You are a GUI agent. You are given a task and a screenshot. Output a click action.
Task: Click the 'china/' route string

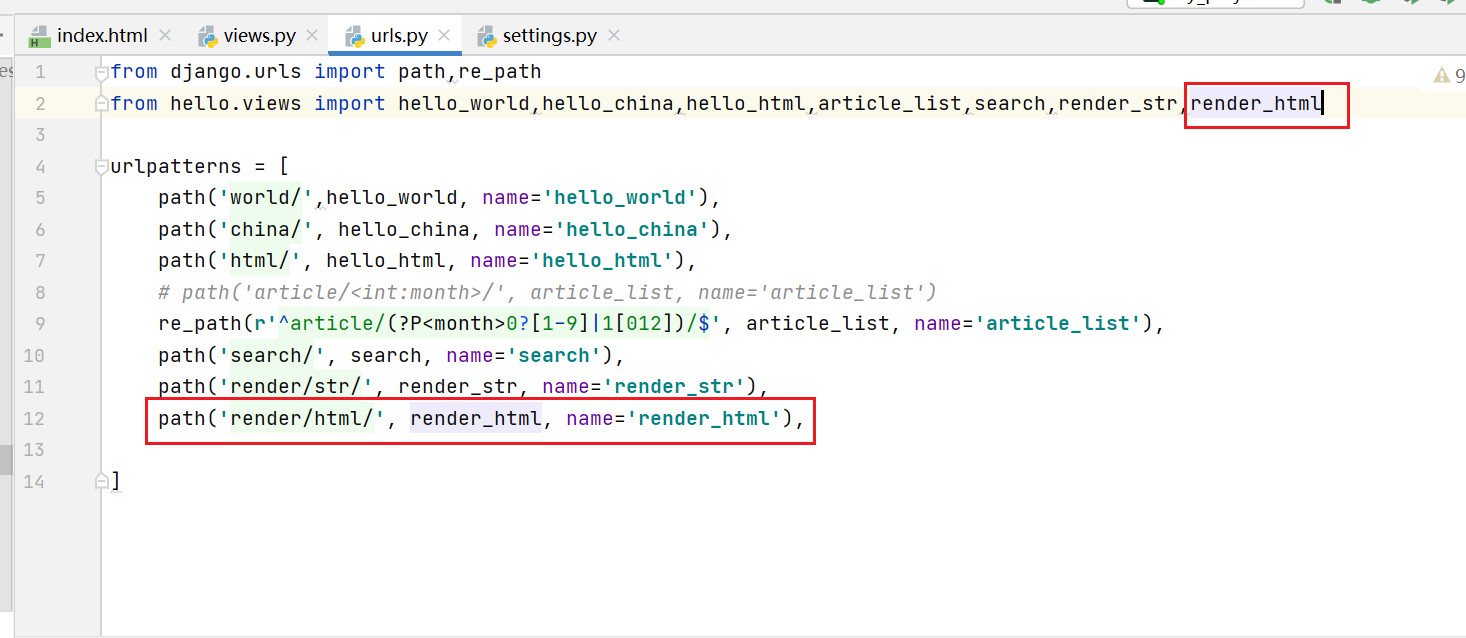coord(266,229)
